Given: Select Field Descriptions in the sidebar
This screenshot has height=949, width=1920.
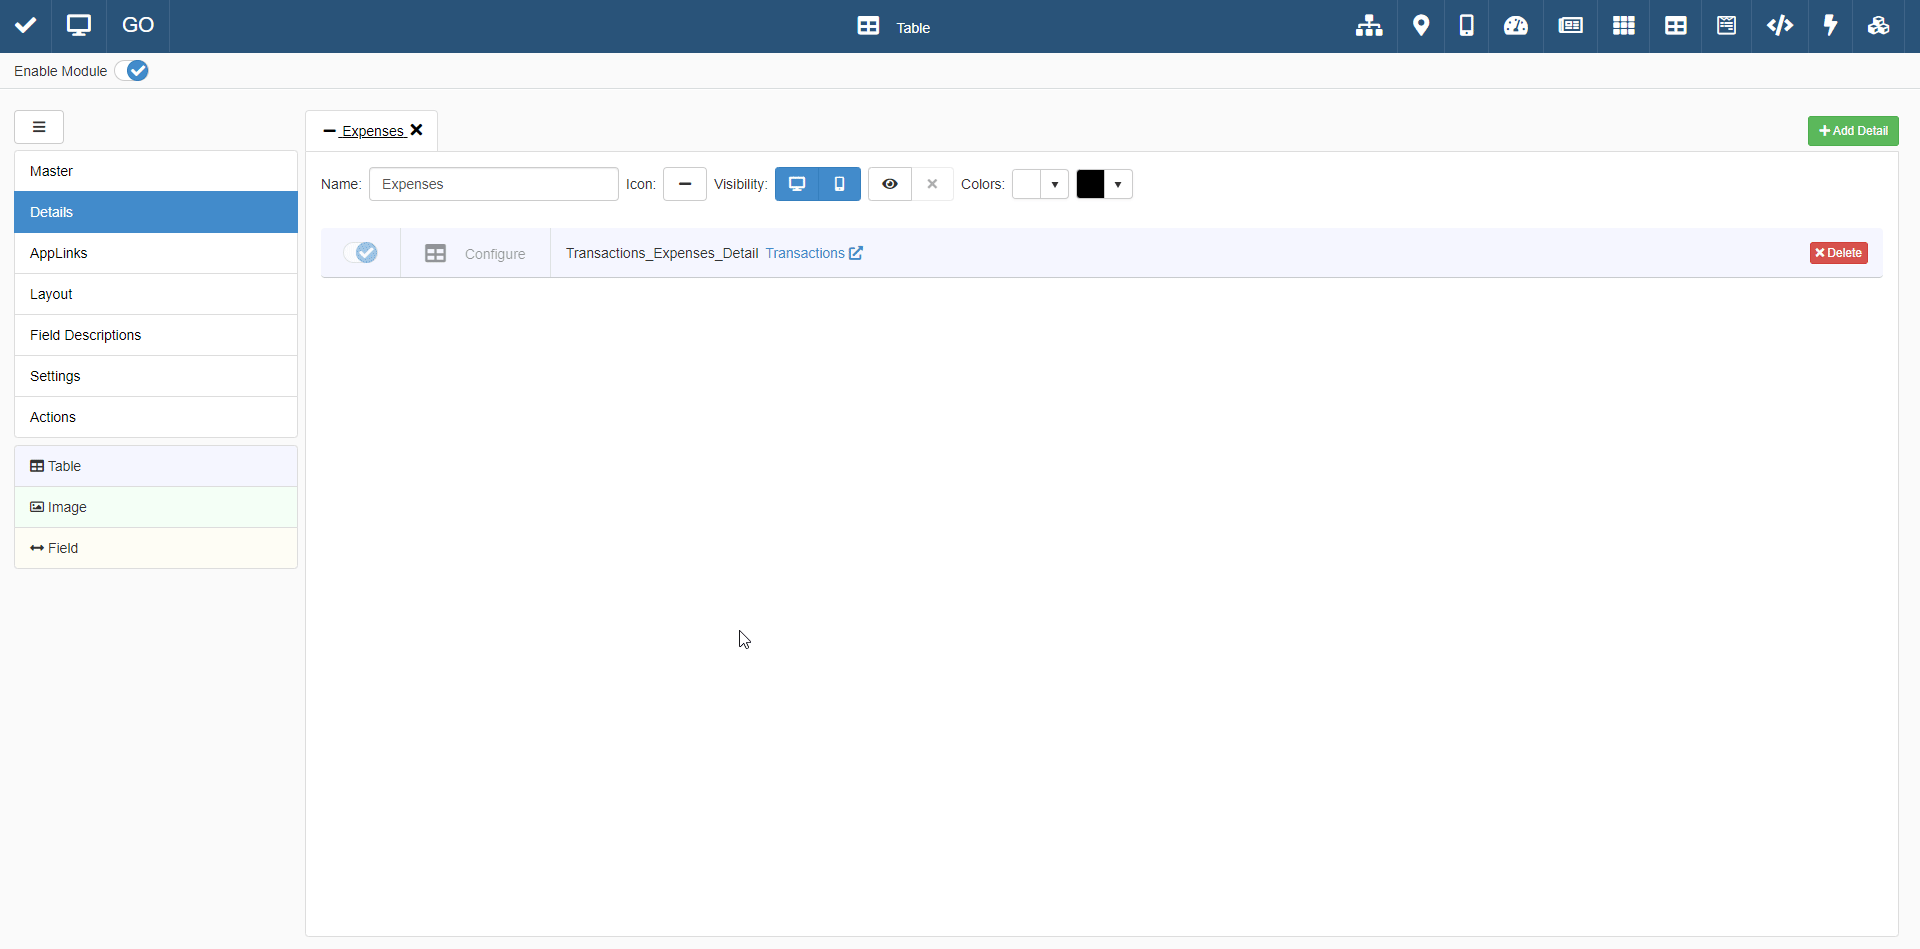Looking at the screenshot, I should (x=85, y=335).
